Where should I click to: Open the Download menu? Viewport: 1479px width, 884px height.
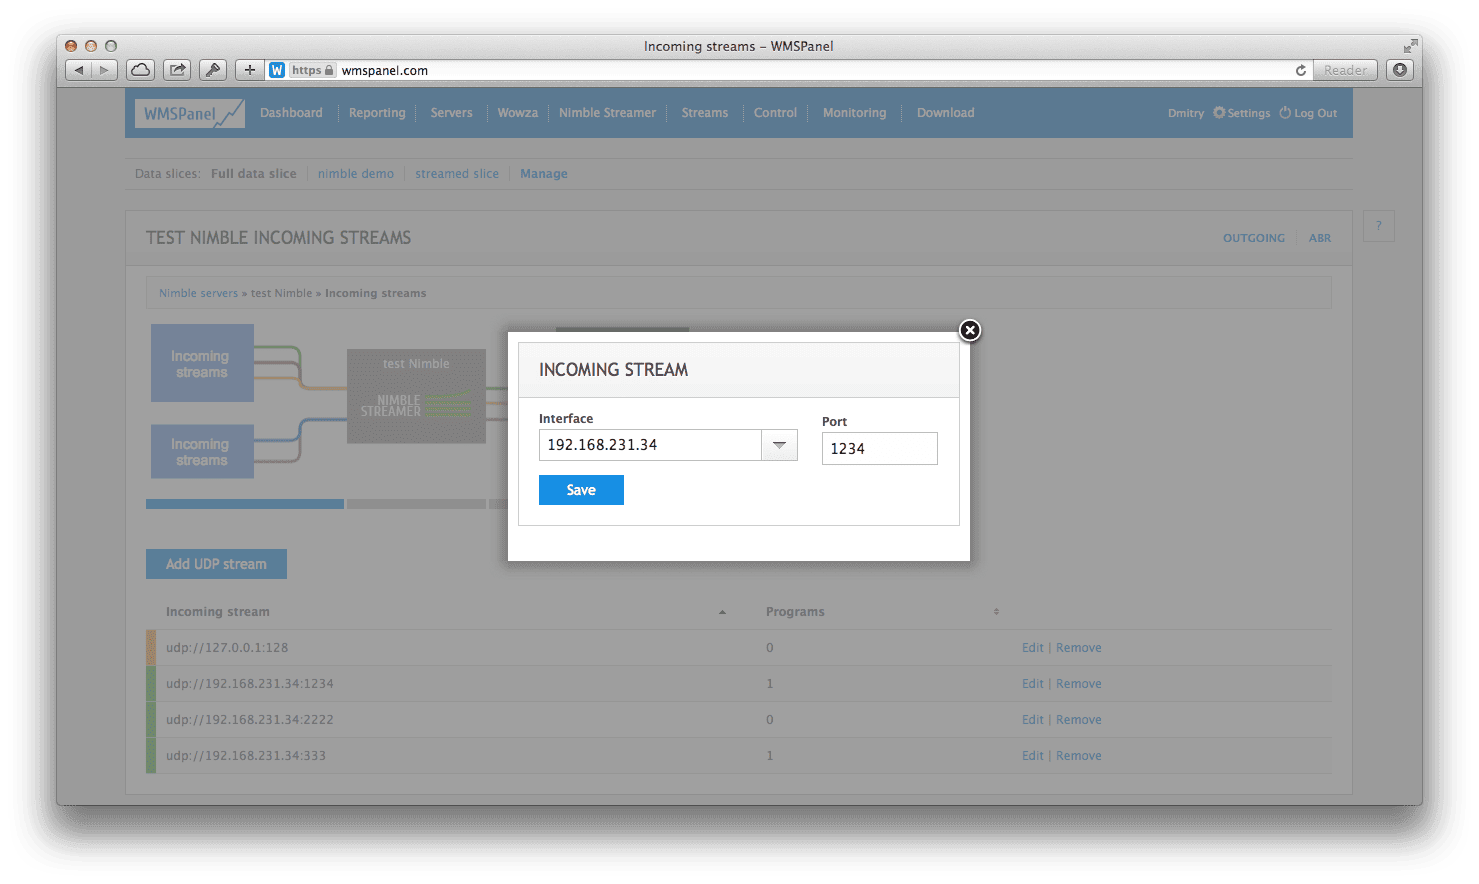(945, 113)
